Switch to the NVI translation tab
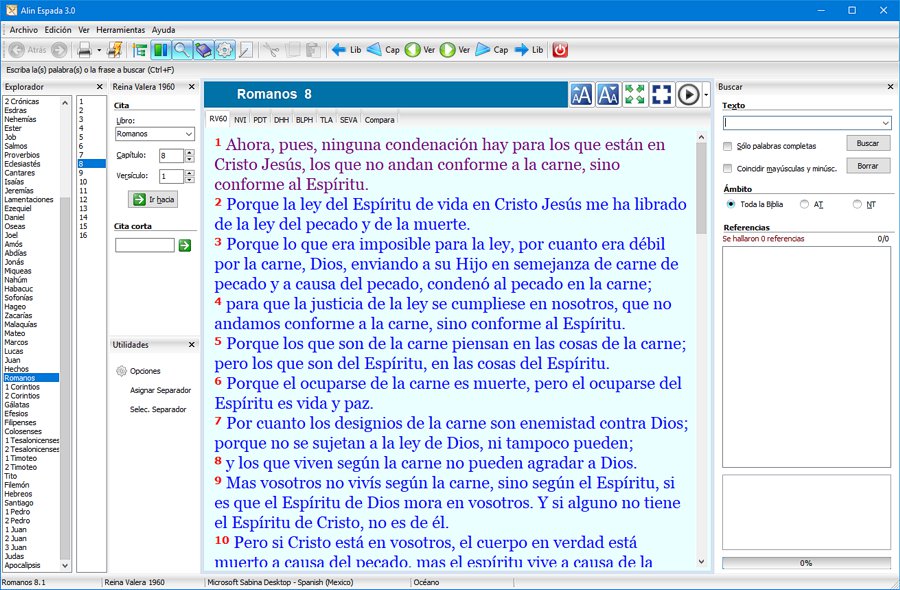Image resolution: width=900 pixels, height=590 pixels. [241, 120]
